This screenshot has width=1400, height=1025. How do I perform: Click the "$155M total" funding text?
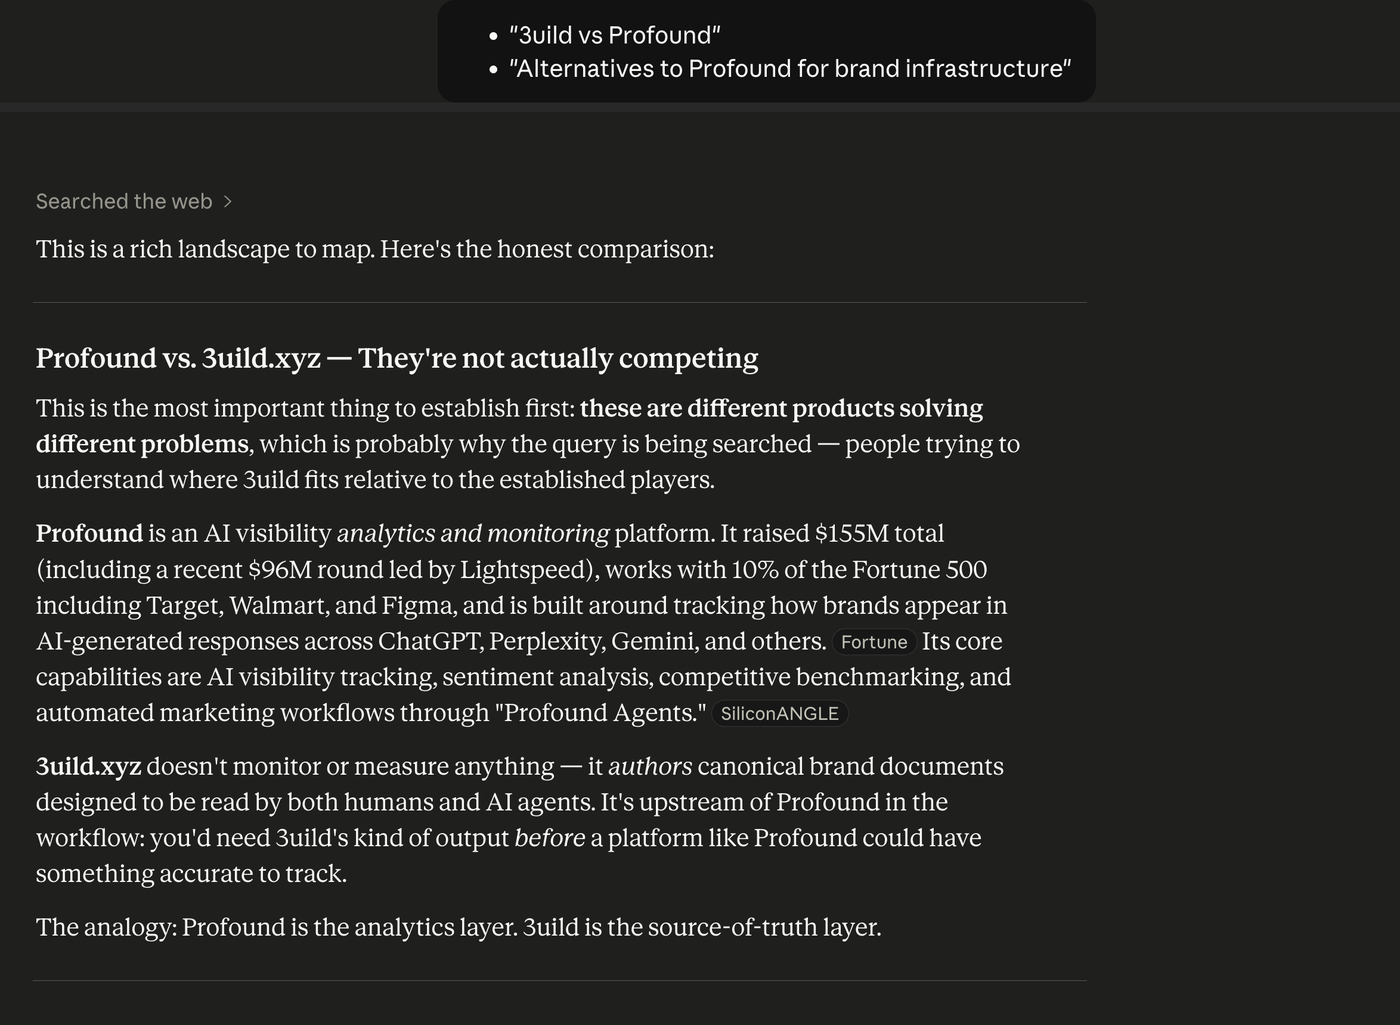879,533
